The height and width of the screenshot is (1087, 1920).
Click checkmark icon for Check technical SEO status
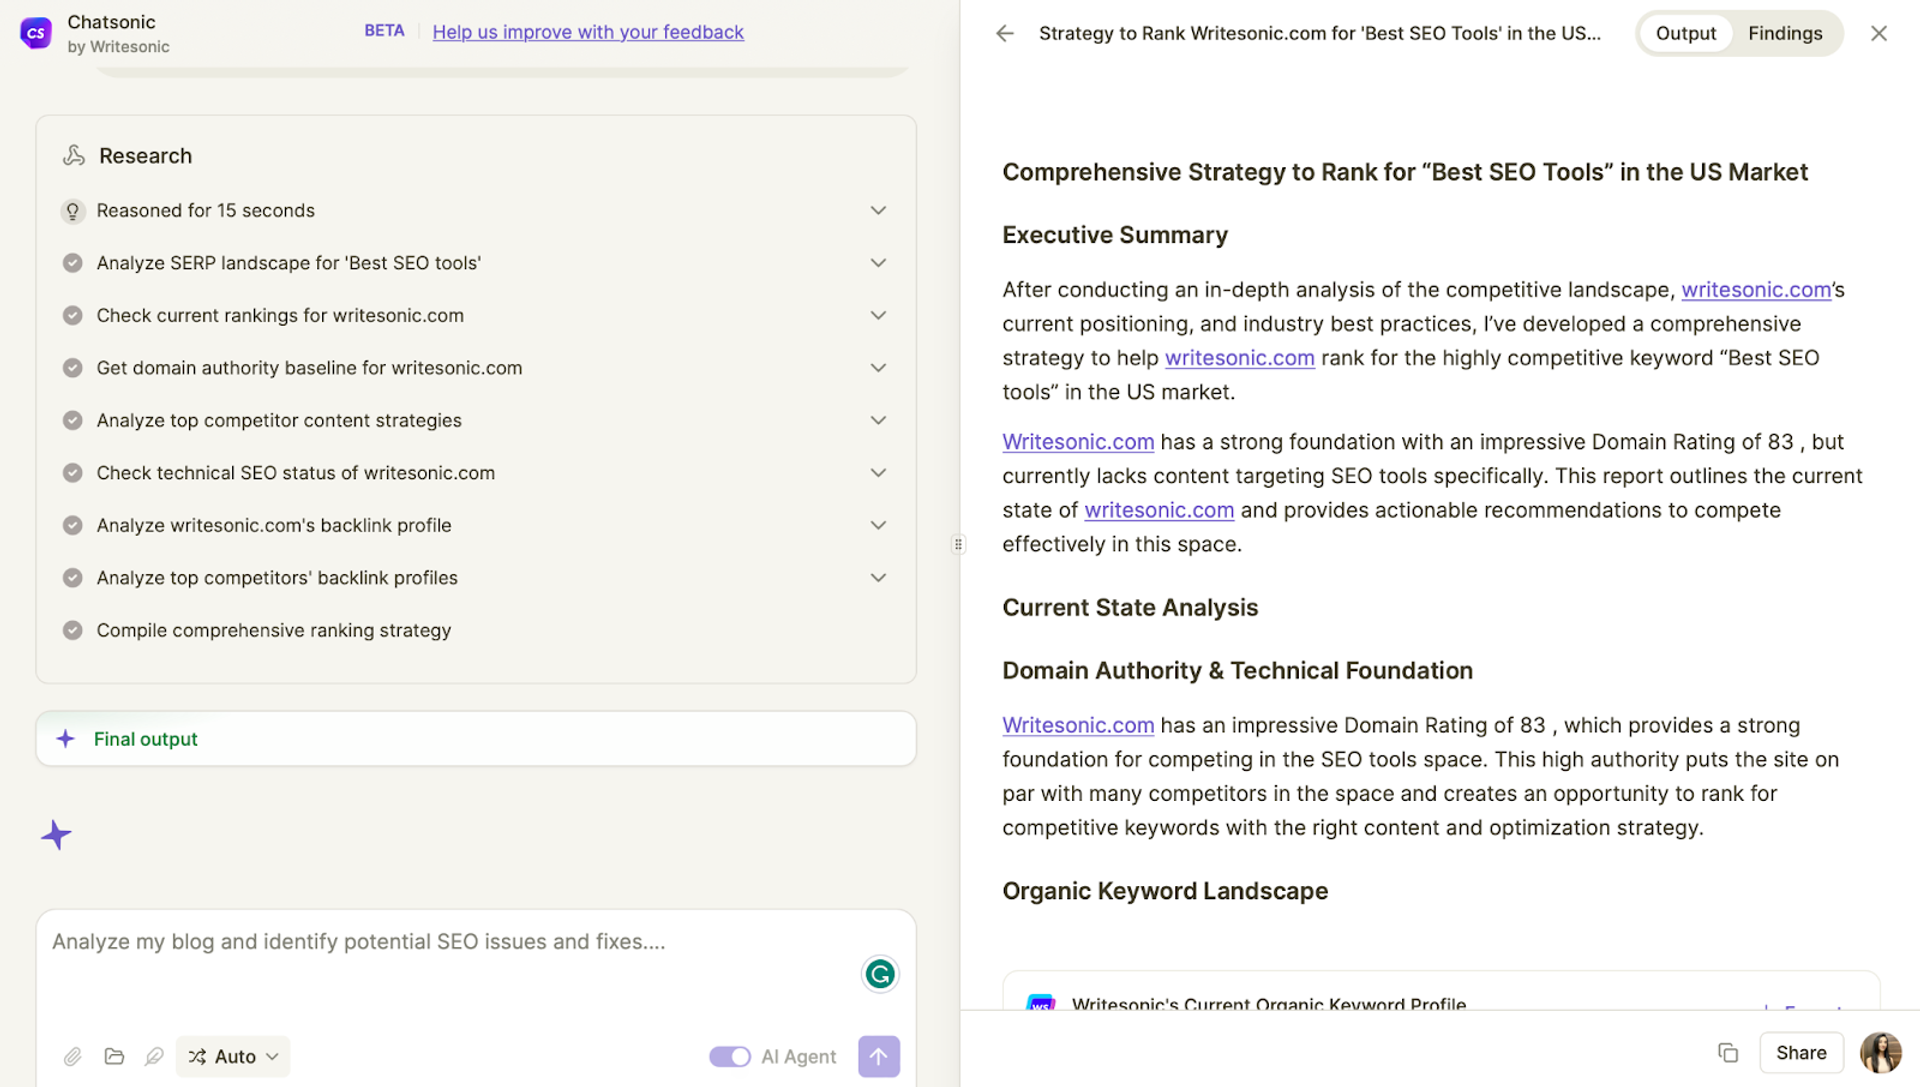click(72, 473)
